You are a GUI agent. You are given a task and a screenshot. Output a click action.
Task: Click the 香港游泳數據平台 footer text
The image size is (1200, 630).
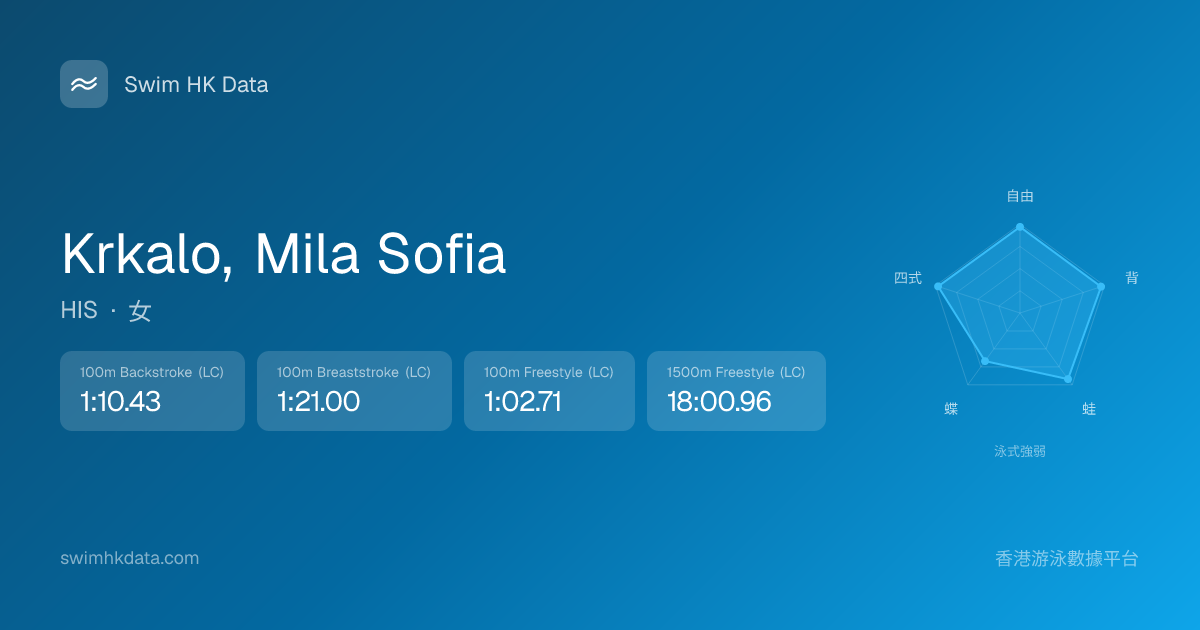pos(1067,558)
